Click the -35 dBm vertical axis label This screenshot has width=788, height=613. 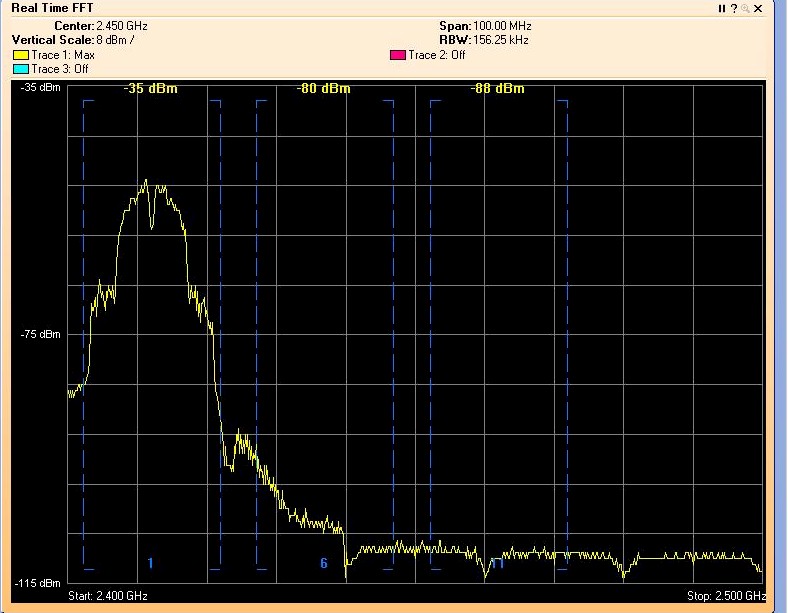(x=40, y=87)
